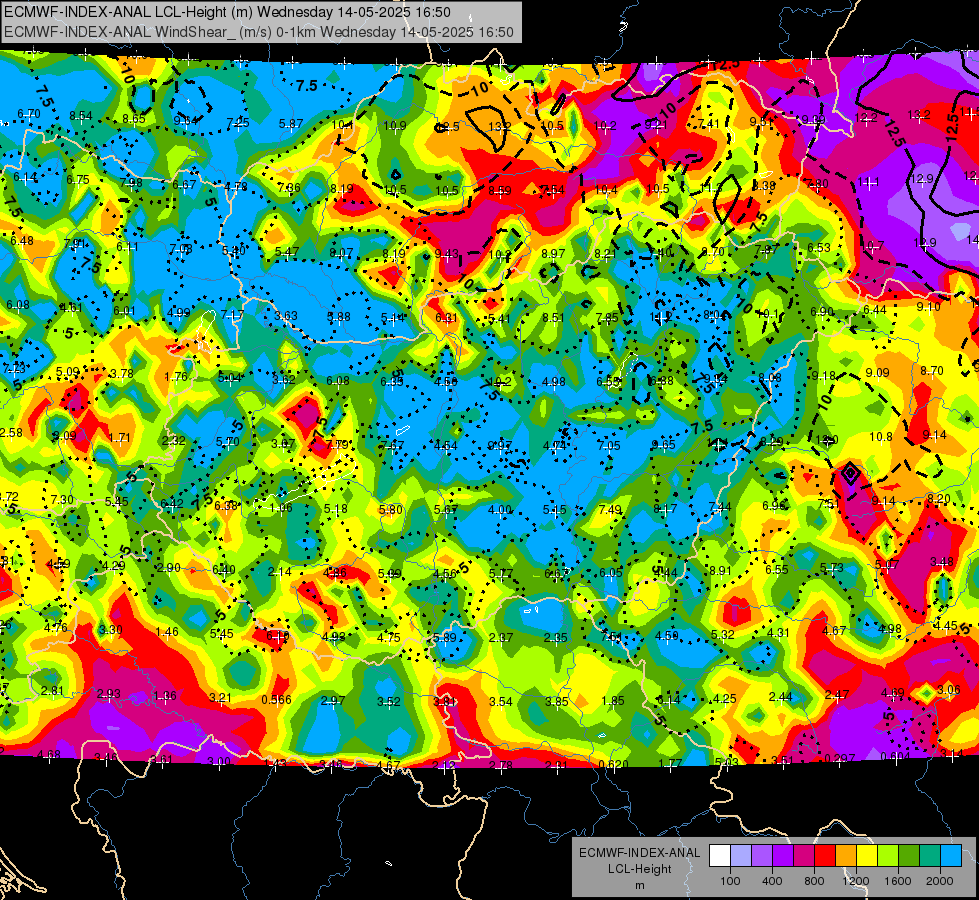This screenshot has height=900, width=979.
Task: Click the grid value 3.85
Action: coord(556,701)
